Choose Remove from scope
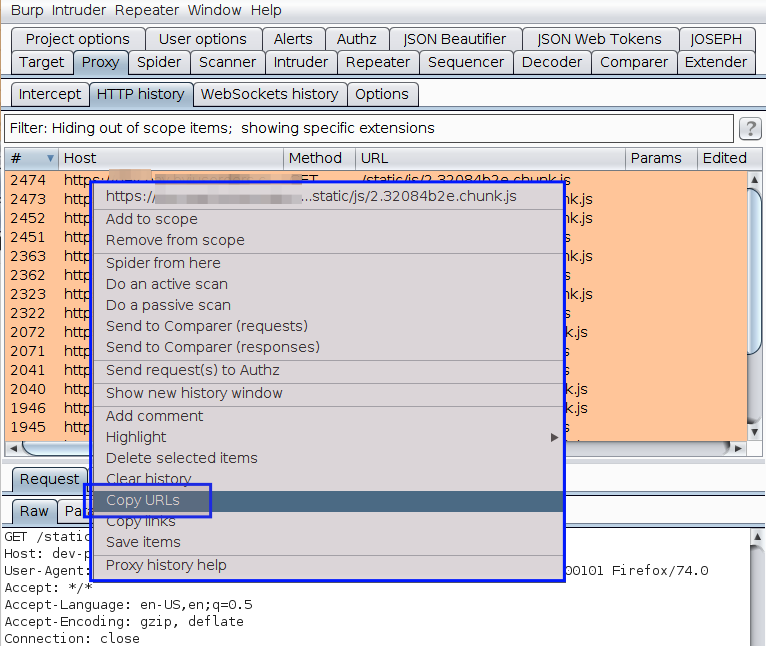The width and height of the screenshot is (766, 646). click(328, 240)
